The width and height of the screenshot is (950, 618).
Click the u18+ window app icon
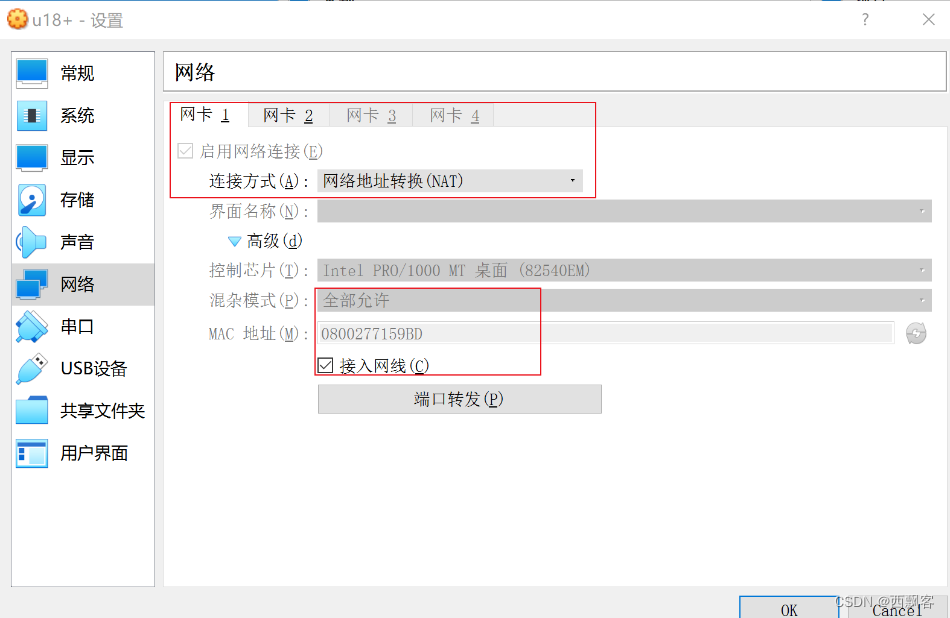pyautogui.click(x=17, y=19)
